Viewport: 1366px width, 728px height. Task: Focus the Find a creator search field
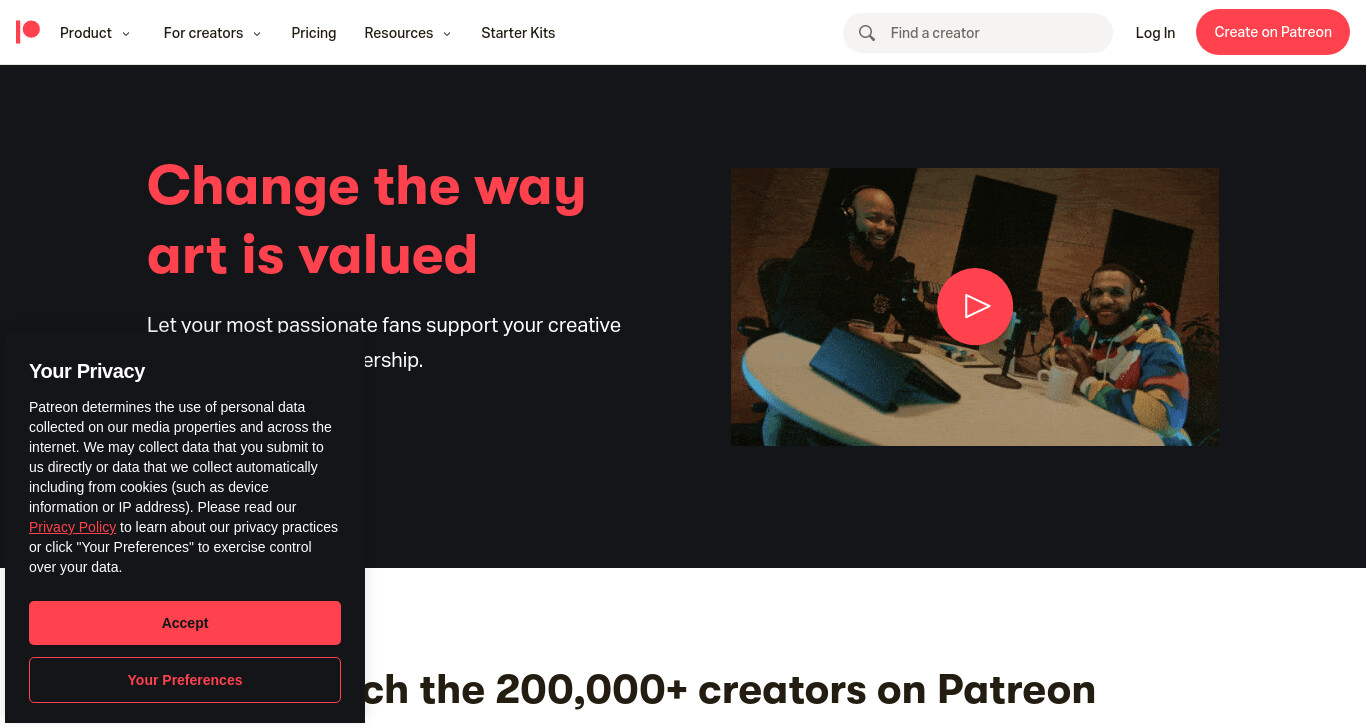click(978, 33)
